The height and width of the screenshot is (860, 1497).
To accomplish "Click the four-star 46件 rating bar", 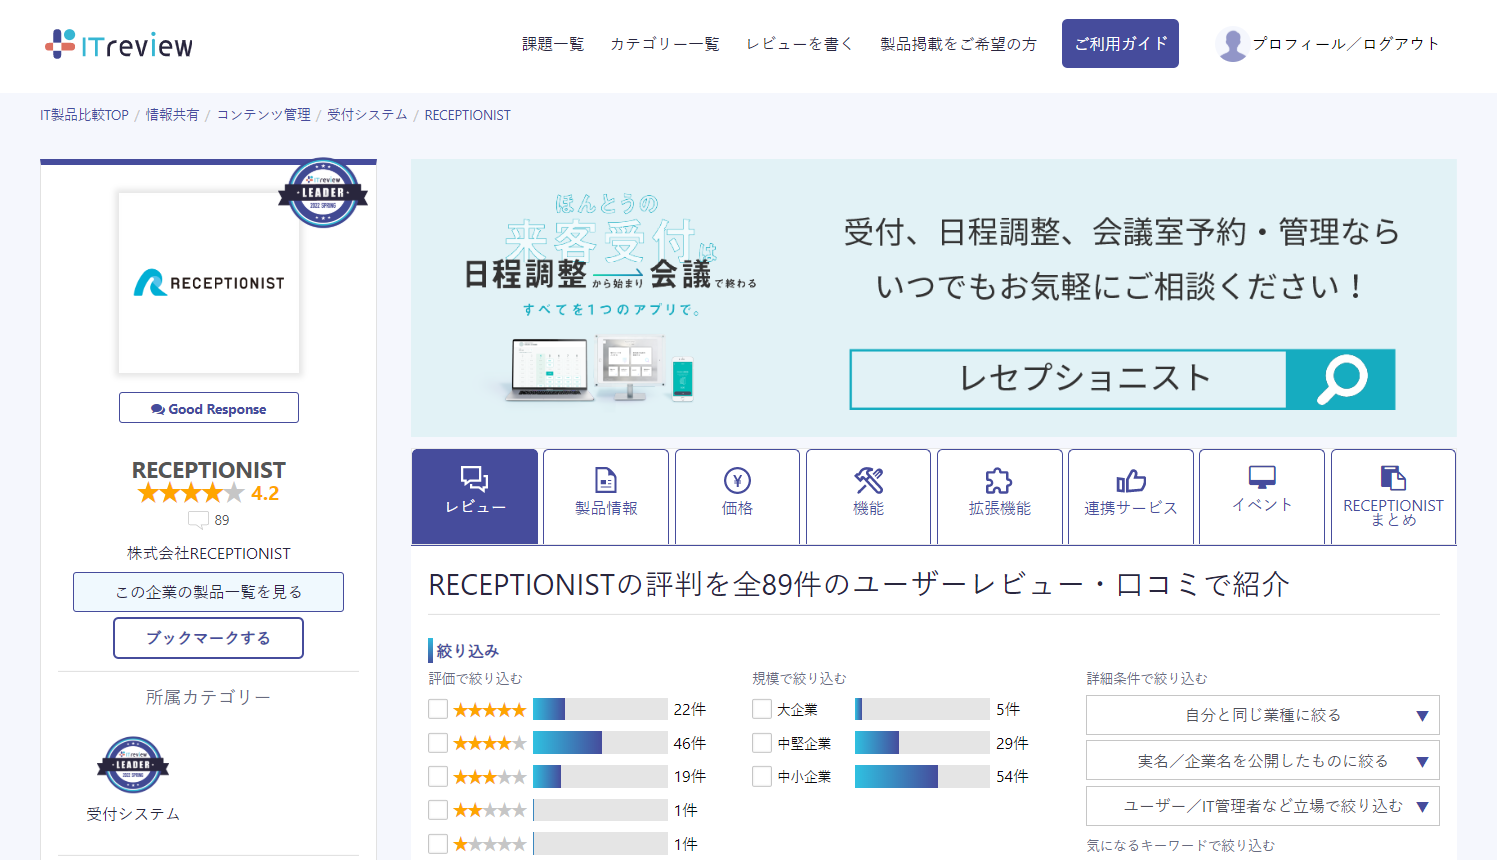I will [x=600, y=743].
